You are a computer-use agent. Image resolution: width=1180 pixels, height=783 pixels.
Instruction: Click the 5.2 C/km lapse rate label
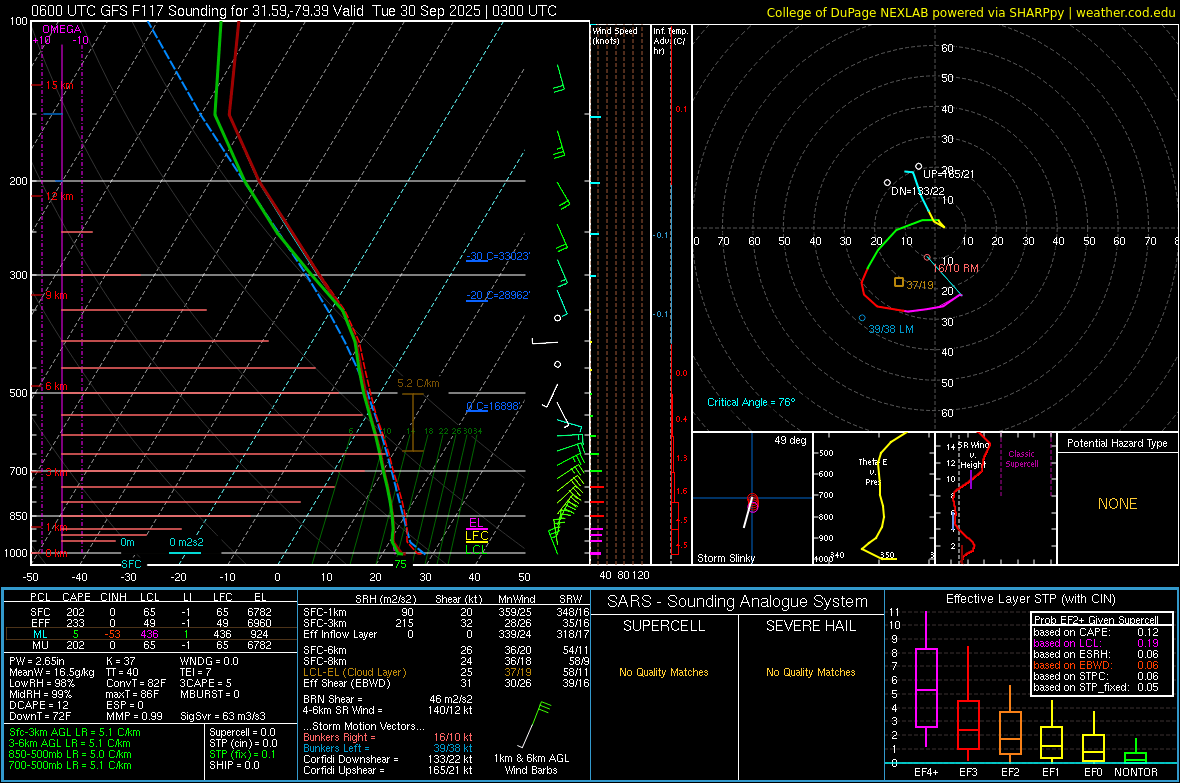tap(418, 383)
